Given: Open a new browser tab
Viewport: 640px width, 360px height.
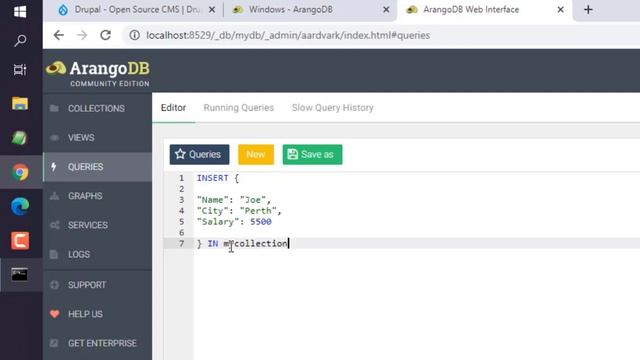Looking at the screenshot, I should tap(588, 10).
